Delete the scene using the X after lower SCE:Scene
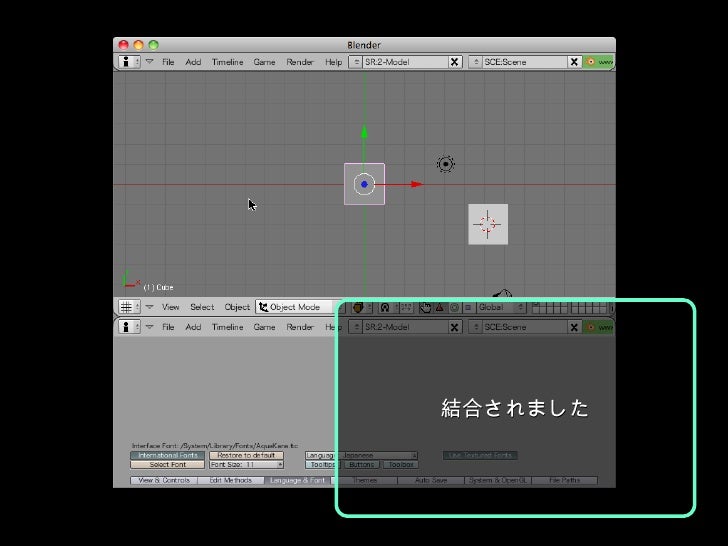Image resolution: width=728 pixels, height=546 pixels. pyautogui.click(x=574, y=327)
